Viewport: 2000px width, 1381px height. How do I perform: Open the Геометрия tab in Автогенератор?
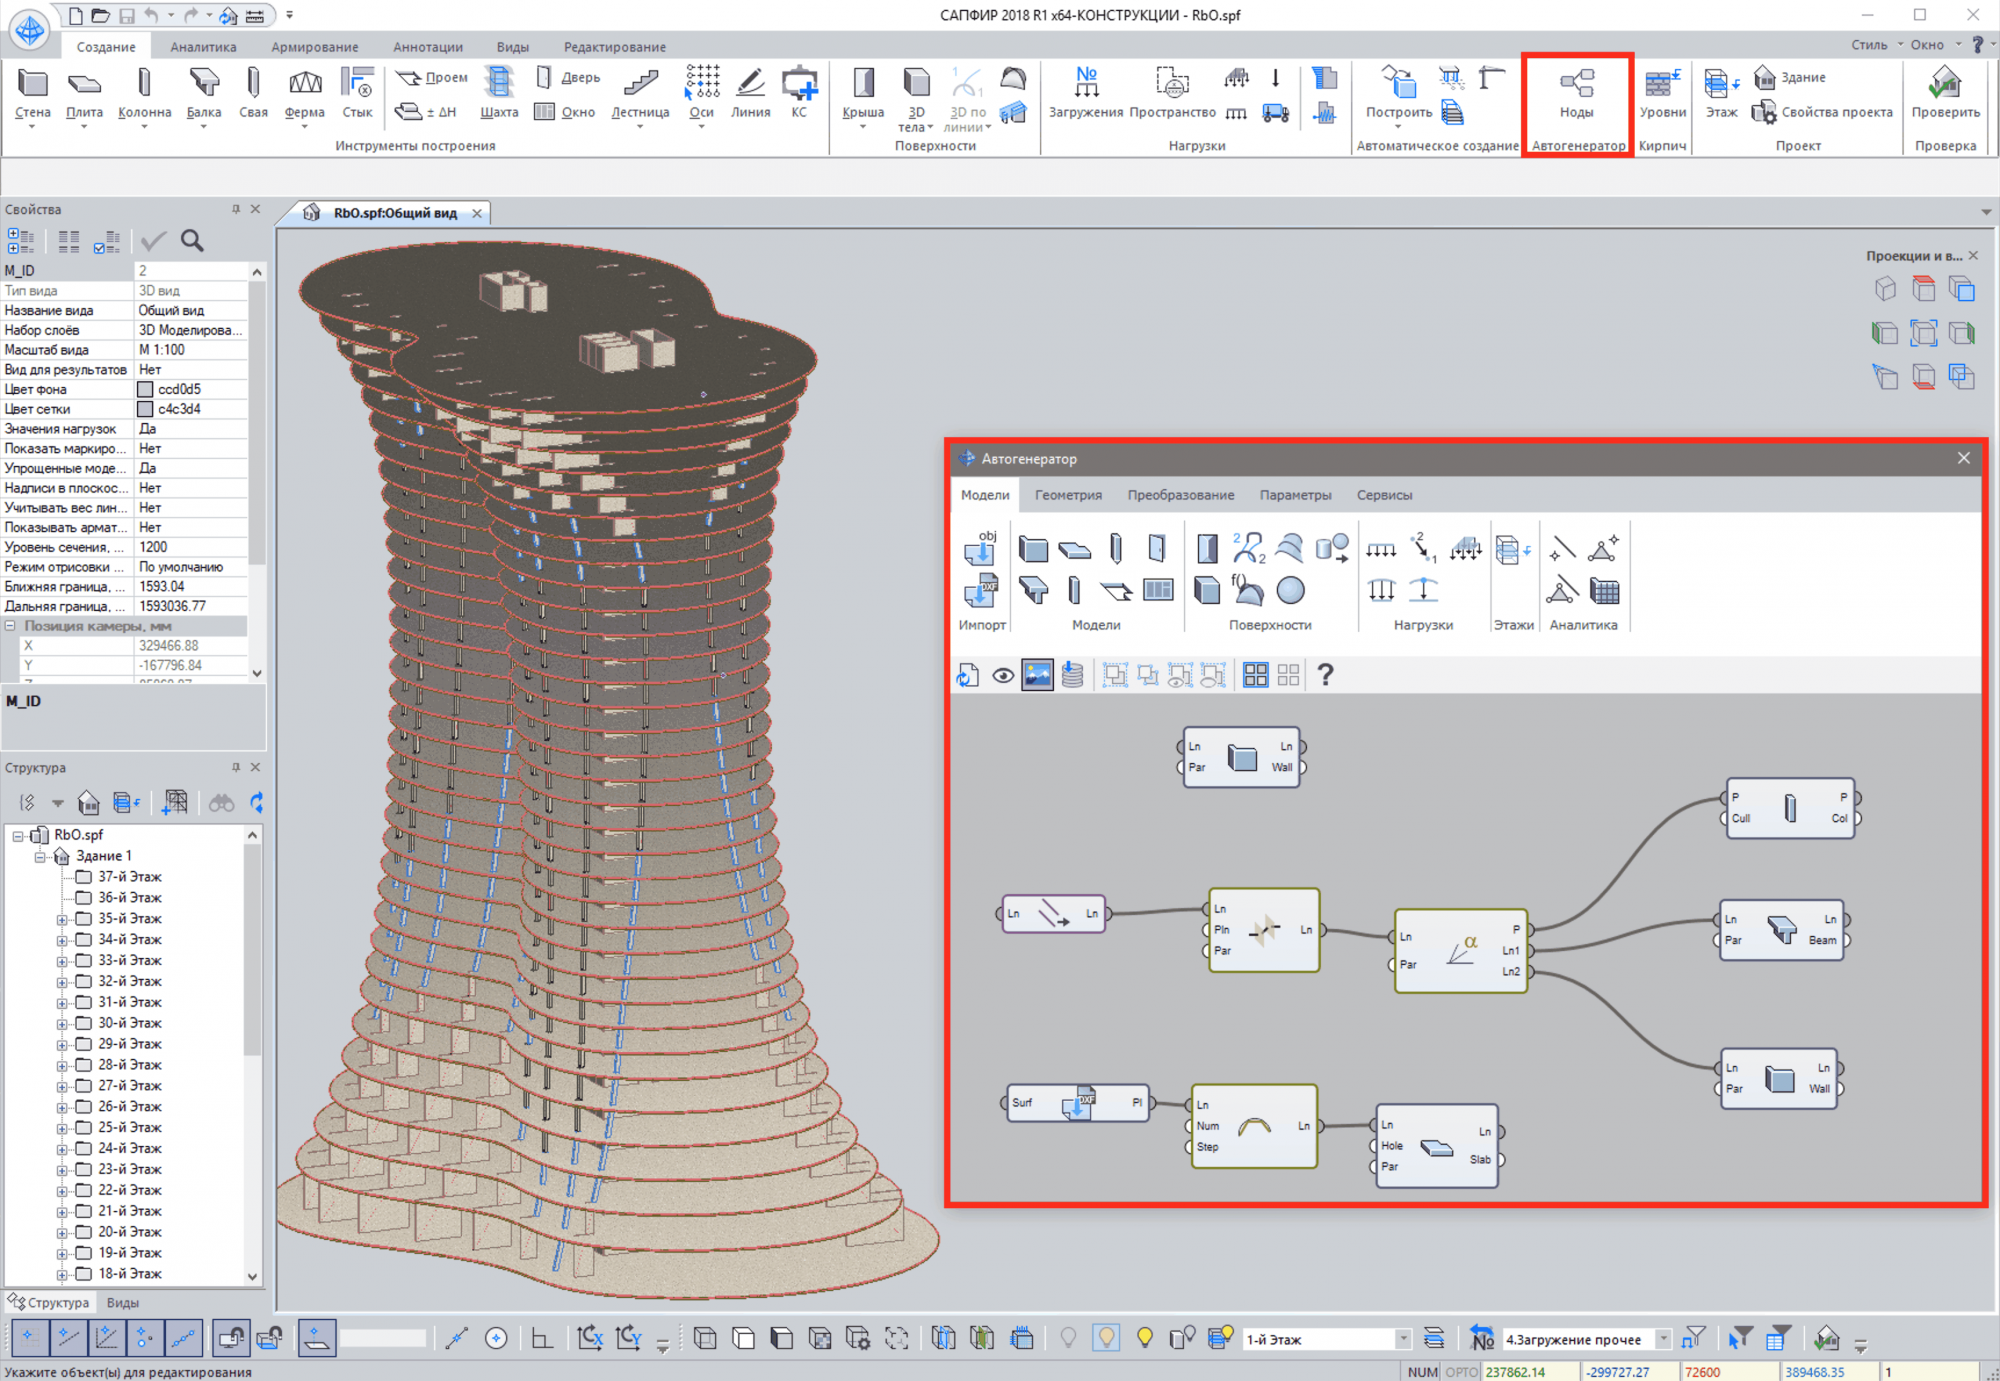(x=1068, y=495)
